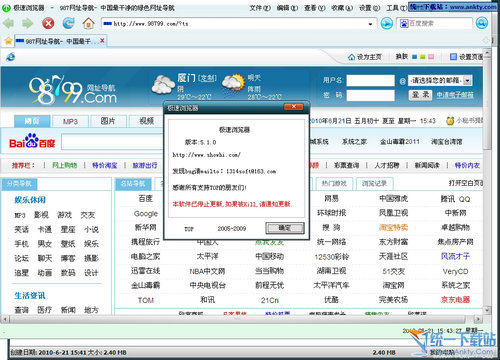Open the 京东电器 red link
Screen dimensions: 500x360
455,300
